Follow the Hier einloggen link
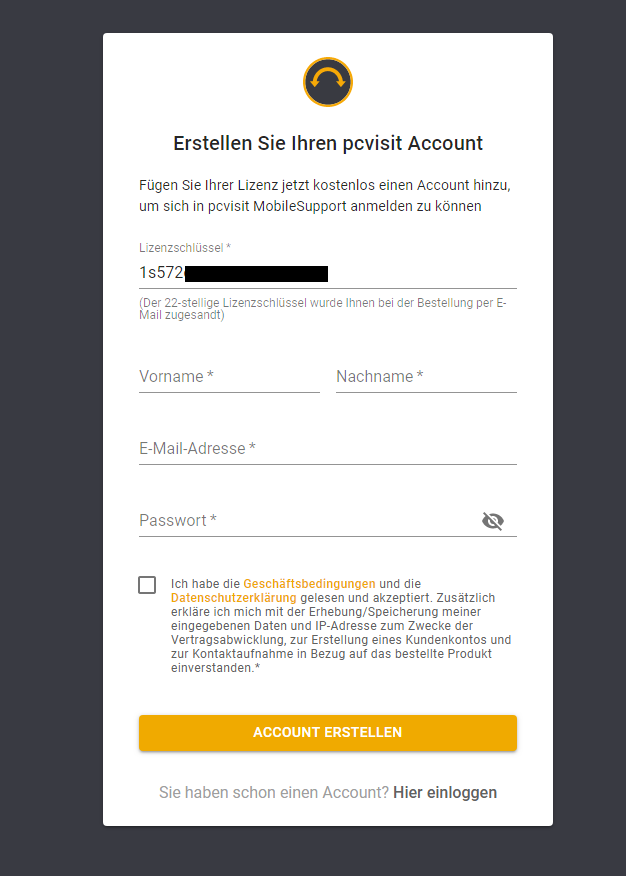Image resolution: width=626 pixels, height=876 pixels. pos(445,792)
